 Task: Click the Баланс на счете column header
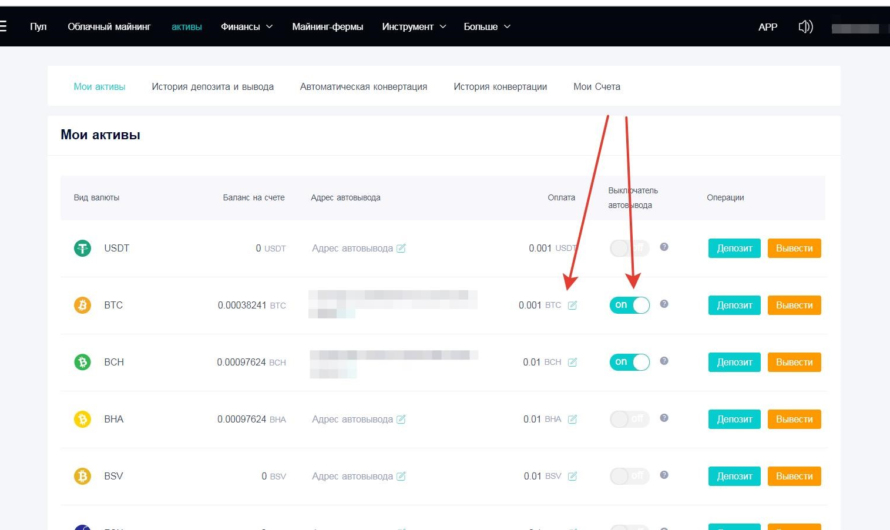pos(254,197)
